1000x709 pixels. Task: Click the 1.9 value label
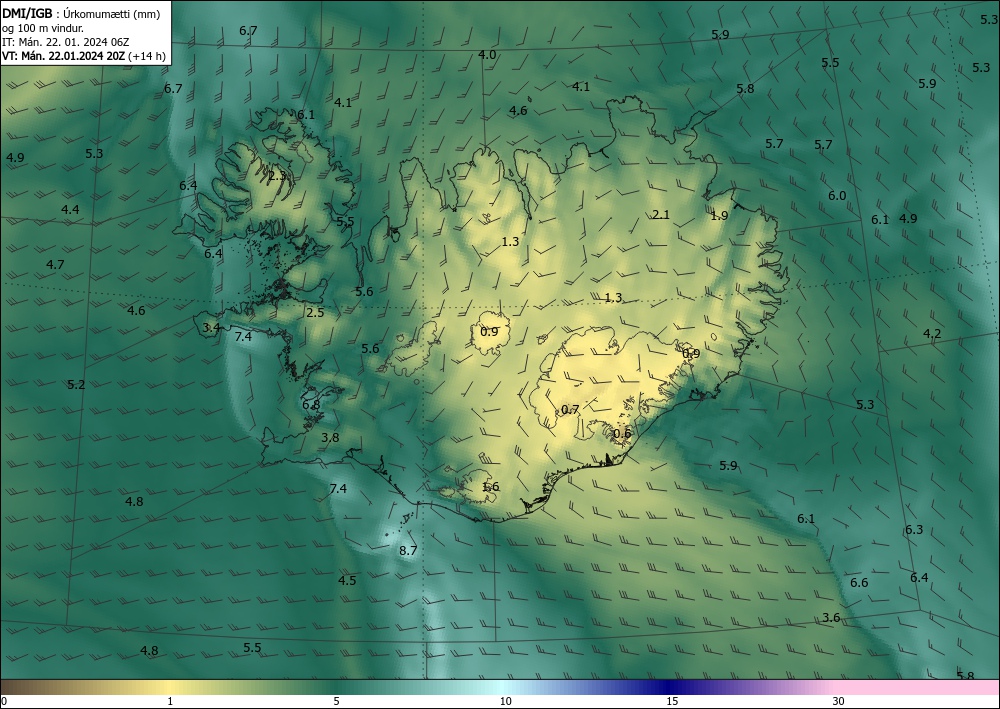719,216
